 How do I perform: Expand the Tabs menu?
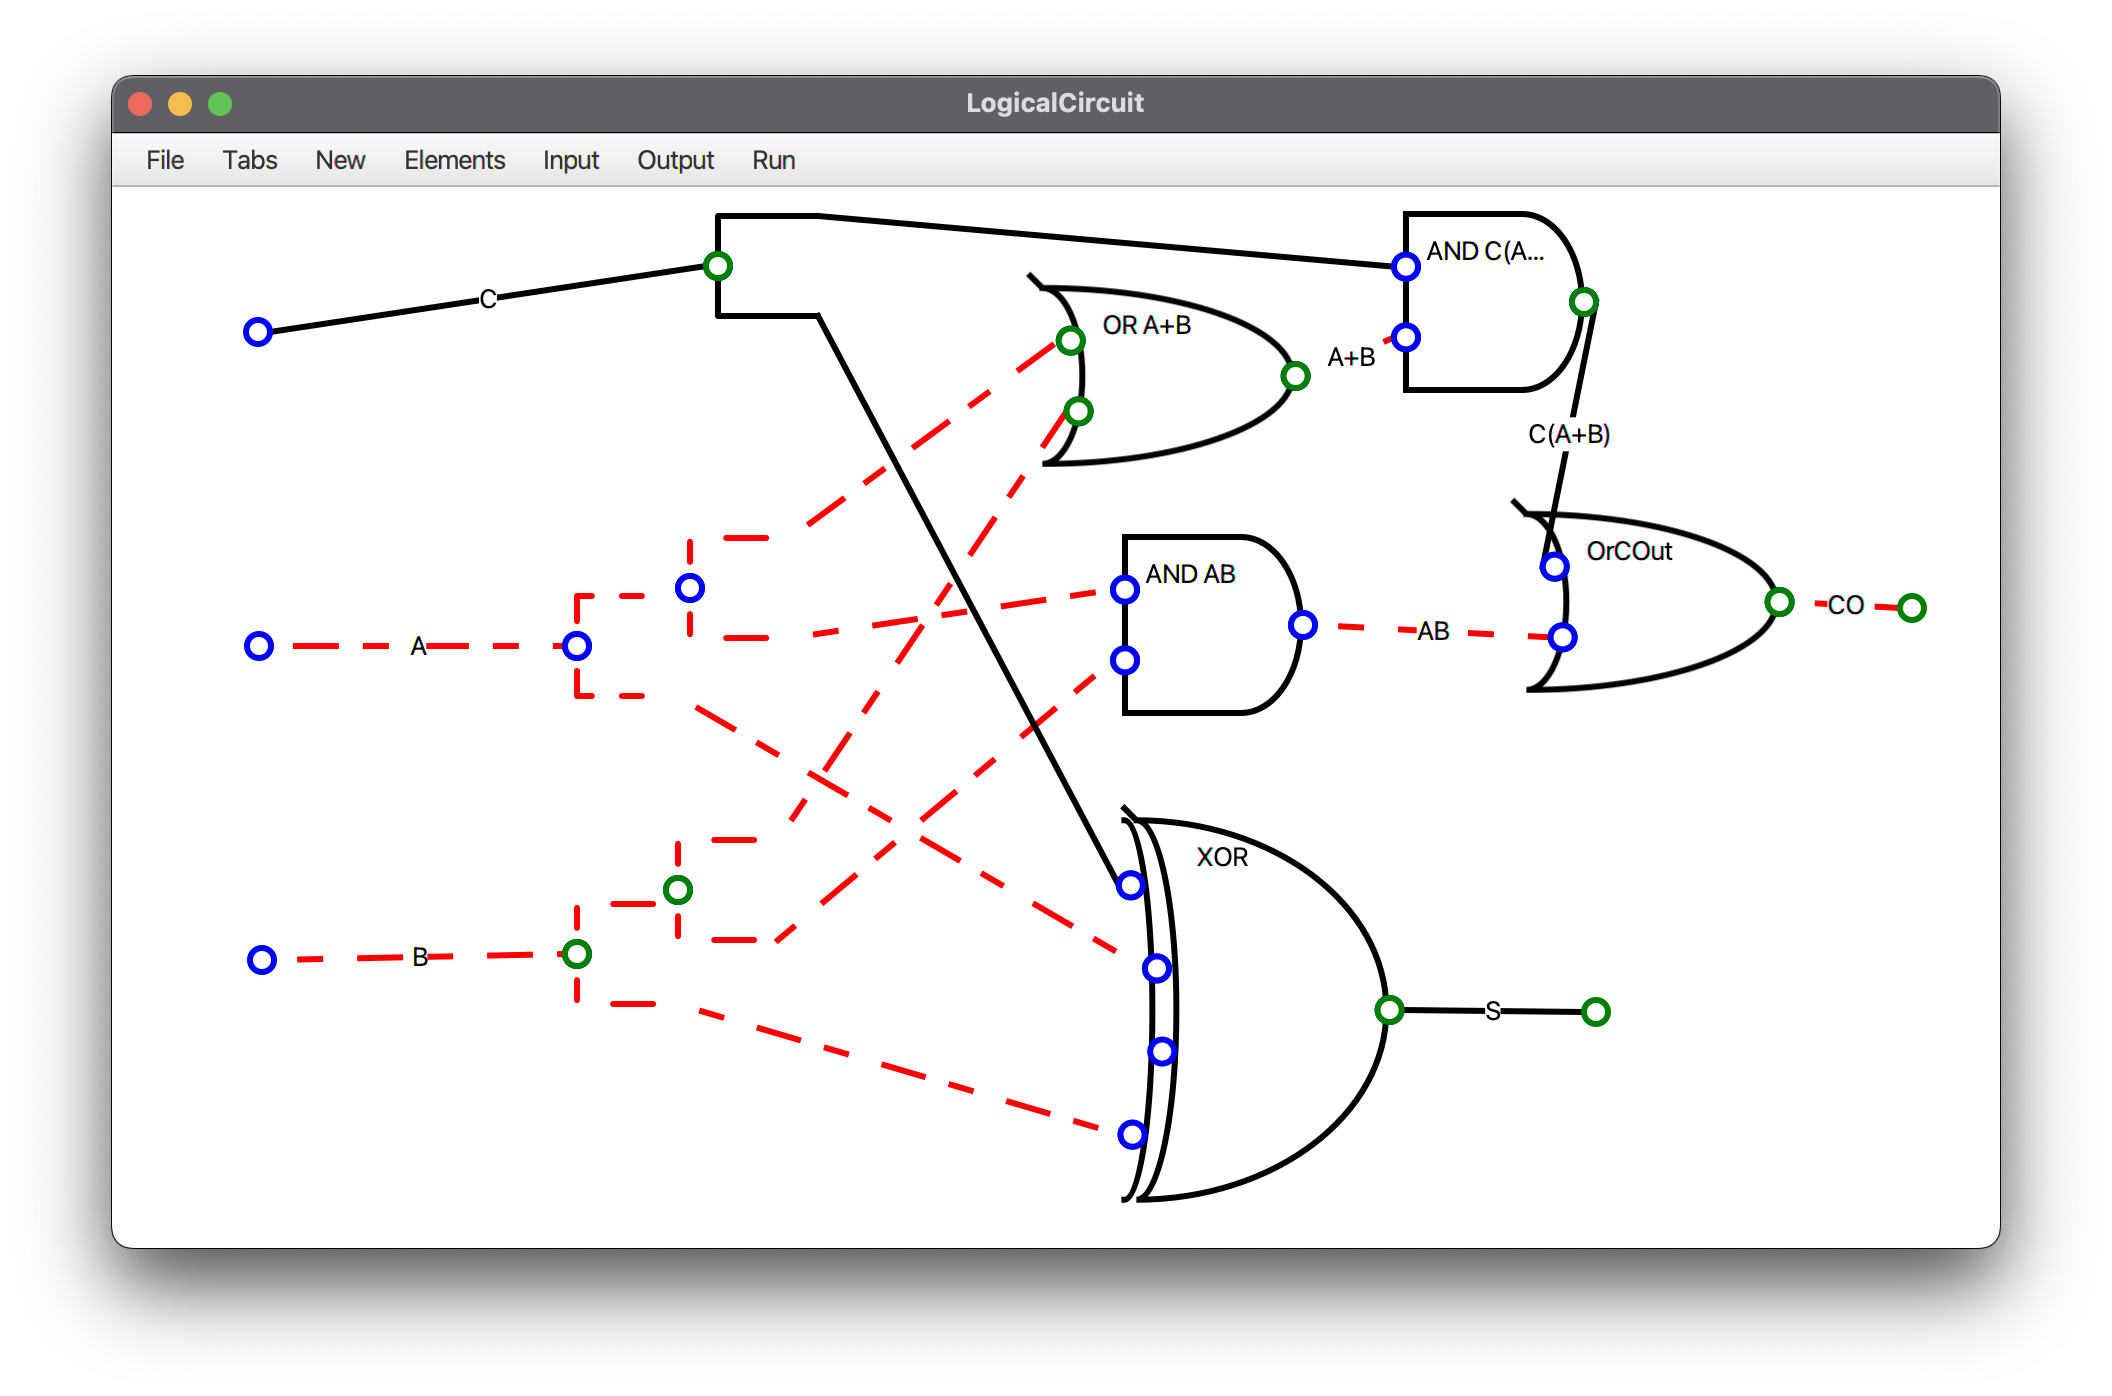tap(249, 160)
